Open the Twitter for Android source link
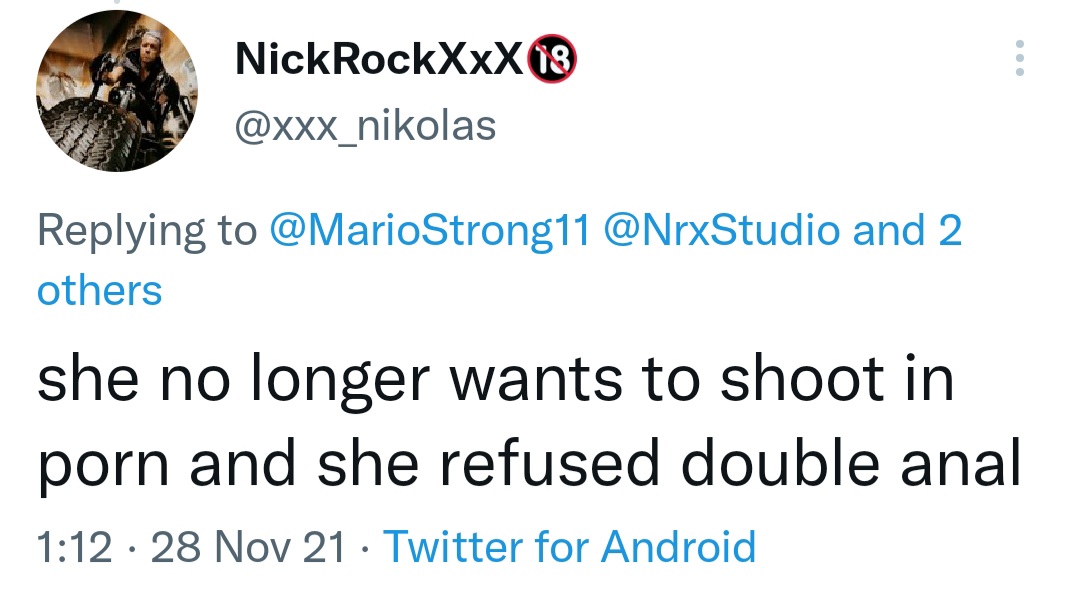This screenshot has height=605, width=1080. [x=569, y=547]
